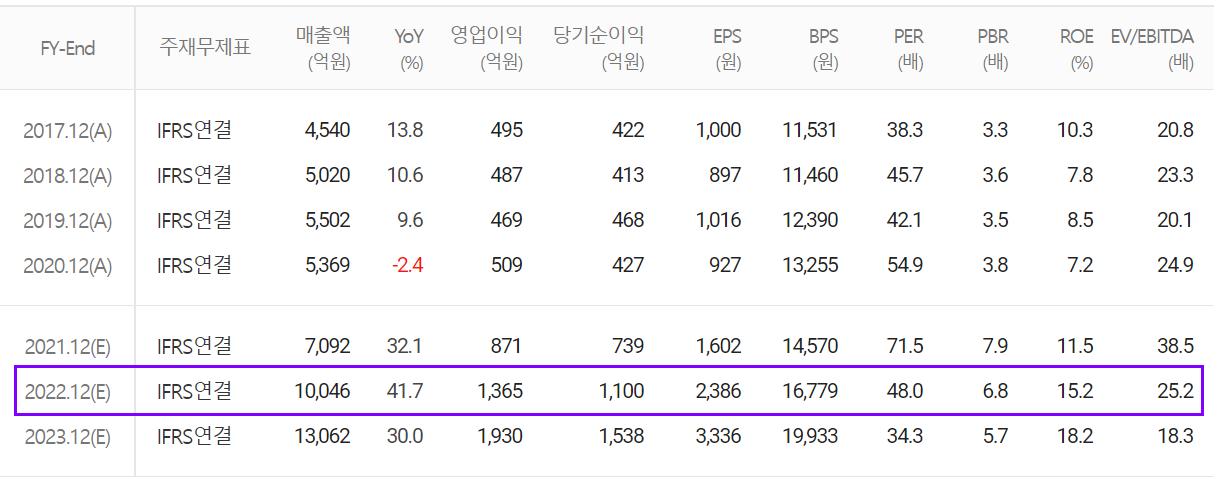Click the 영업이익 (억원) column header

click(486, 49)
